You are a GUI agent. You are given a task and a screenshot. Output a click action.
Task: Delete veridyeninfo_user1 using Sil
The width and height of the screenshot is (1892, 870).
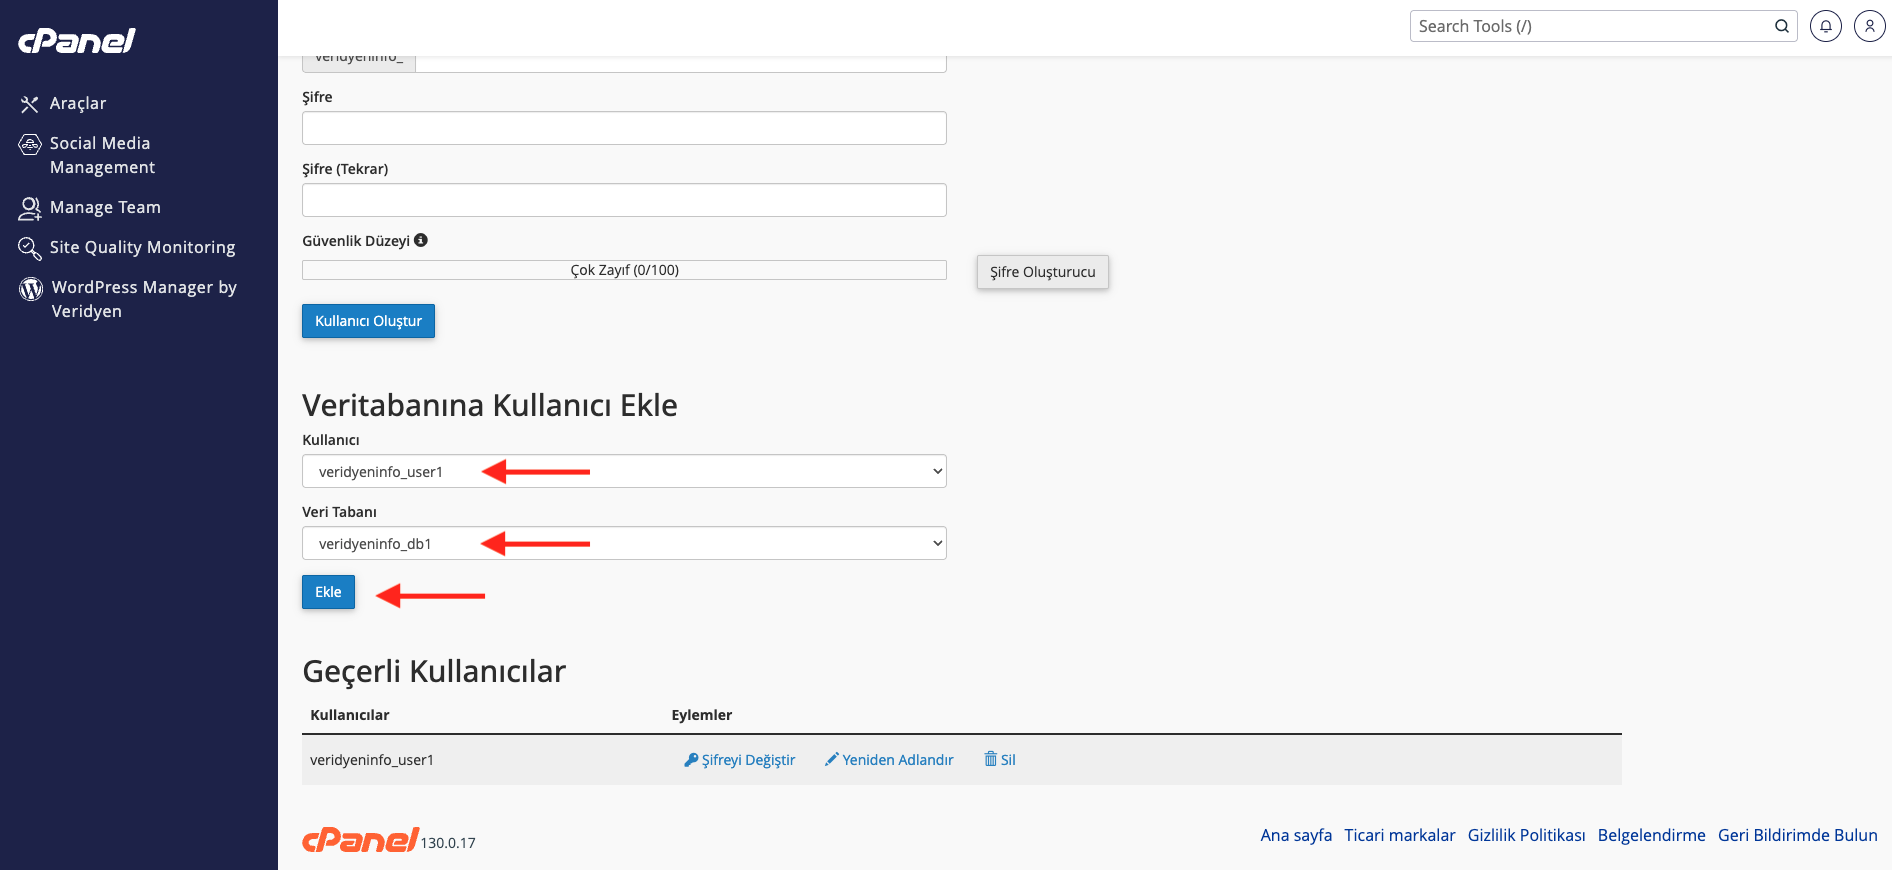coord(1000,760)
